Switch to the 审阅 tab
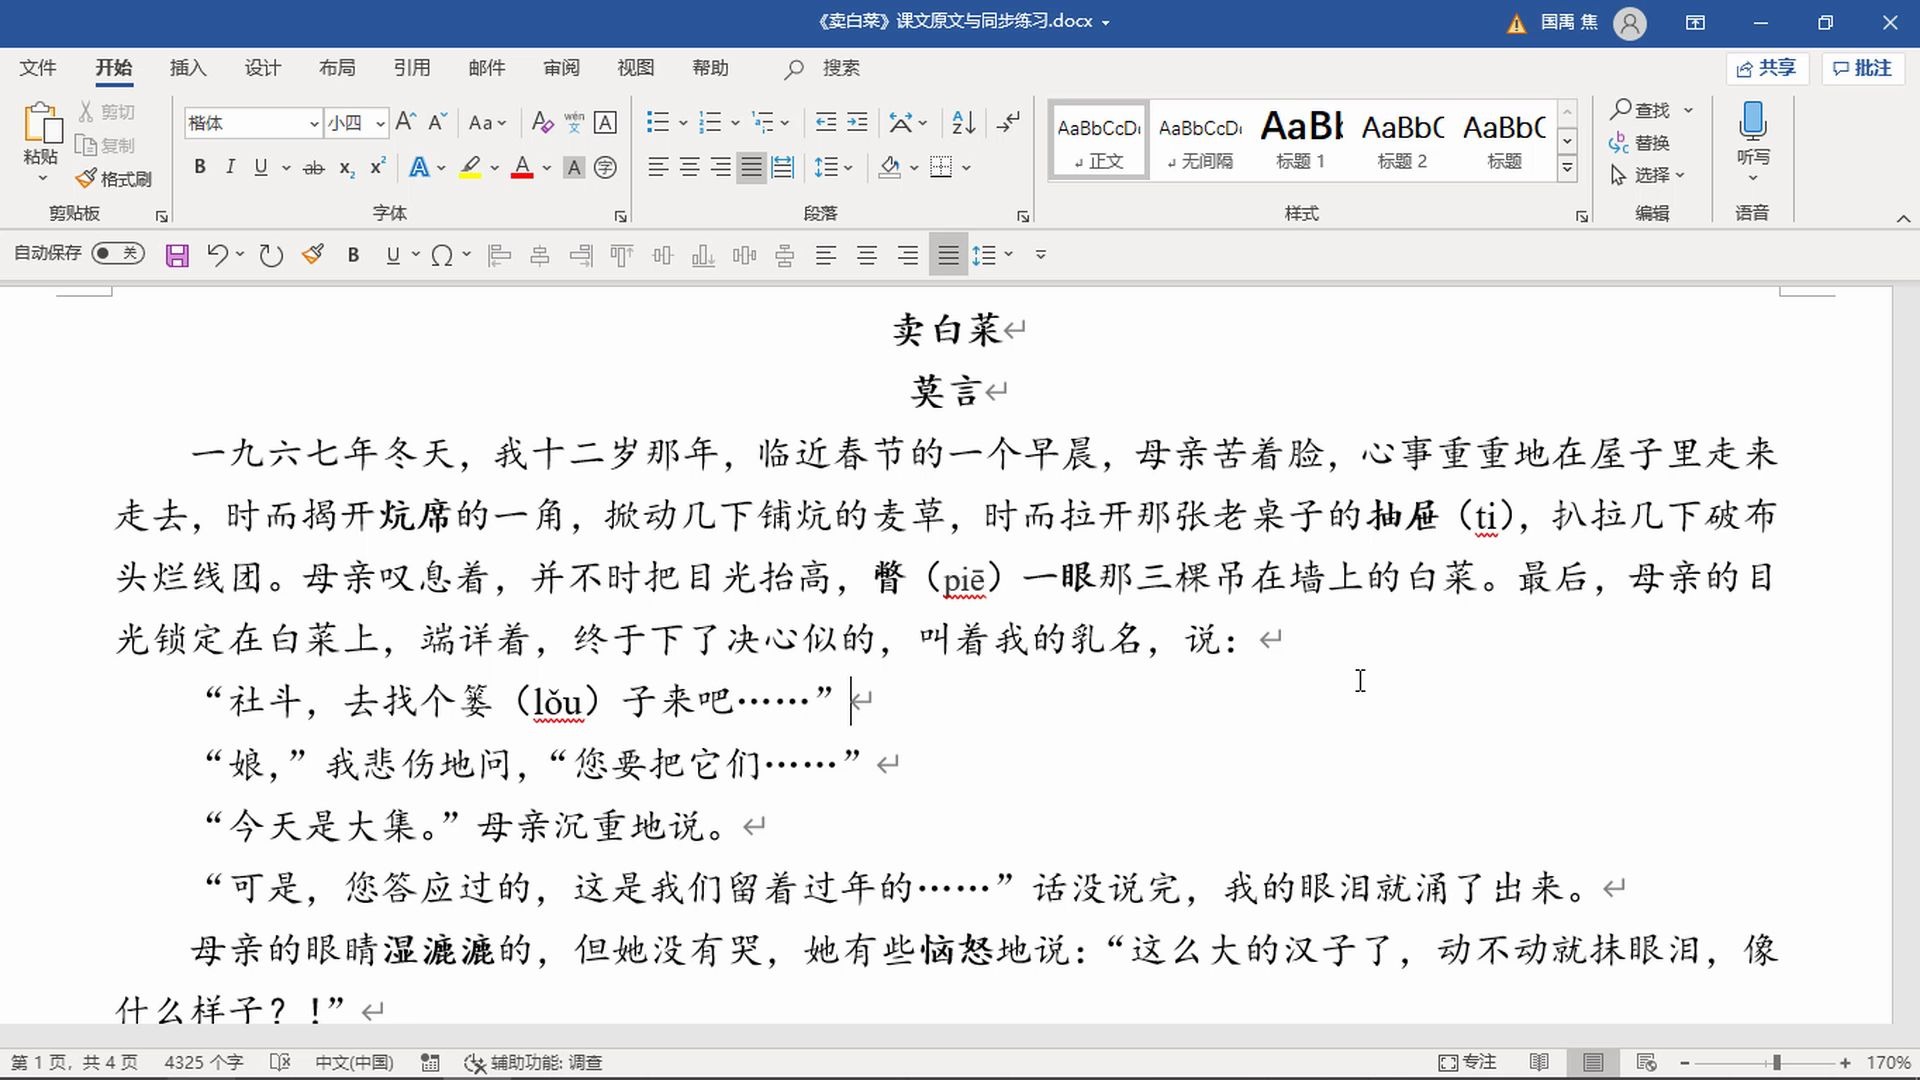The width and height of the screenshot is (1920, 1080). pos(561,68)
